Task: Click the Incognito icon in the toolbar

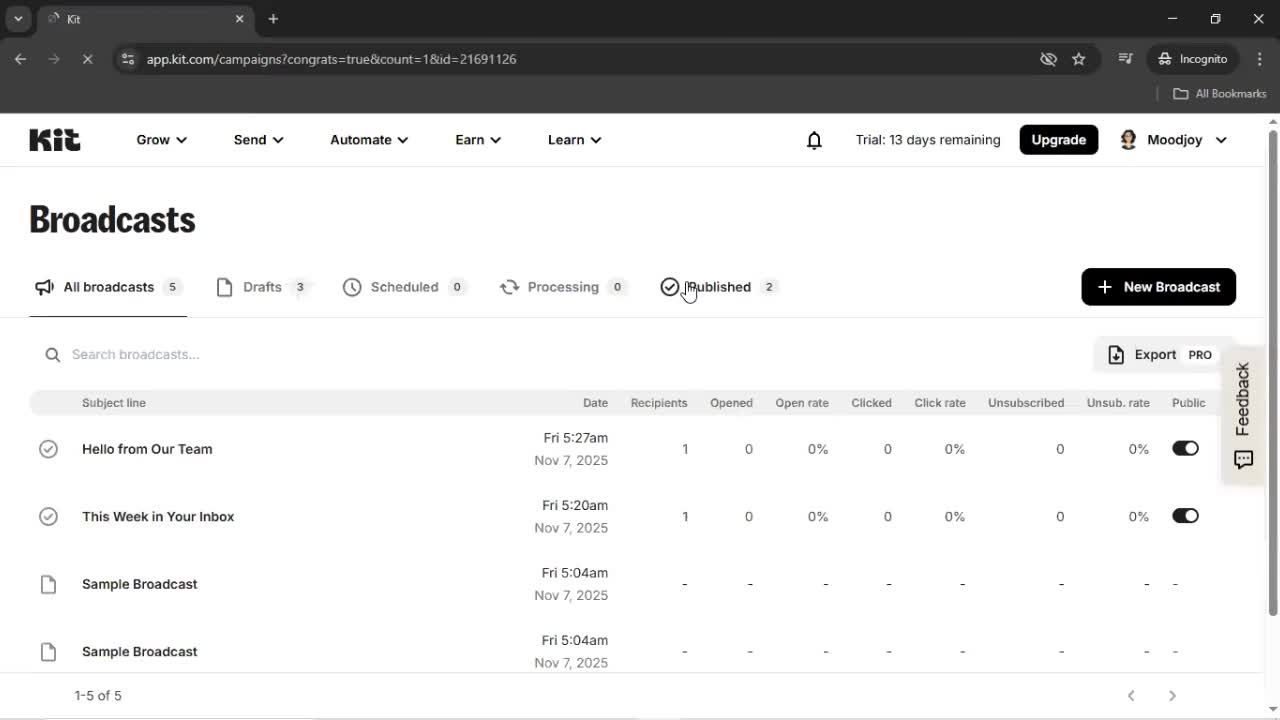Action: point(1167,59)
